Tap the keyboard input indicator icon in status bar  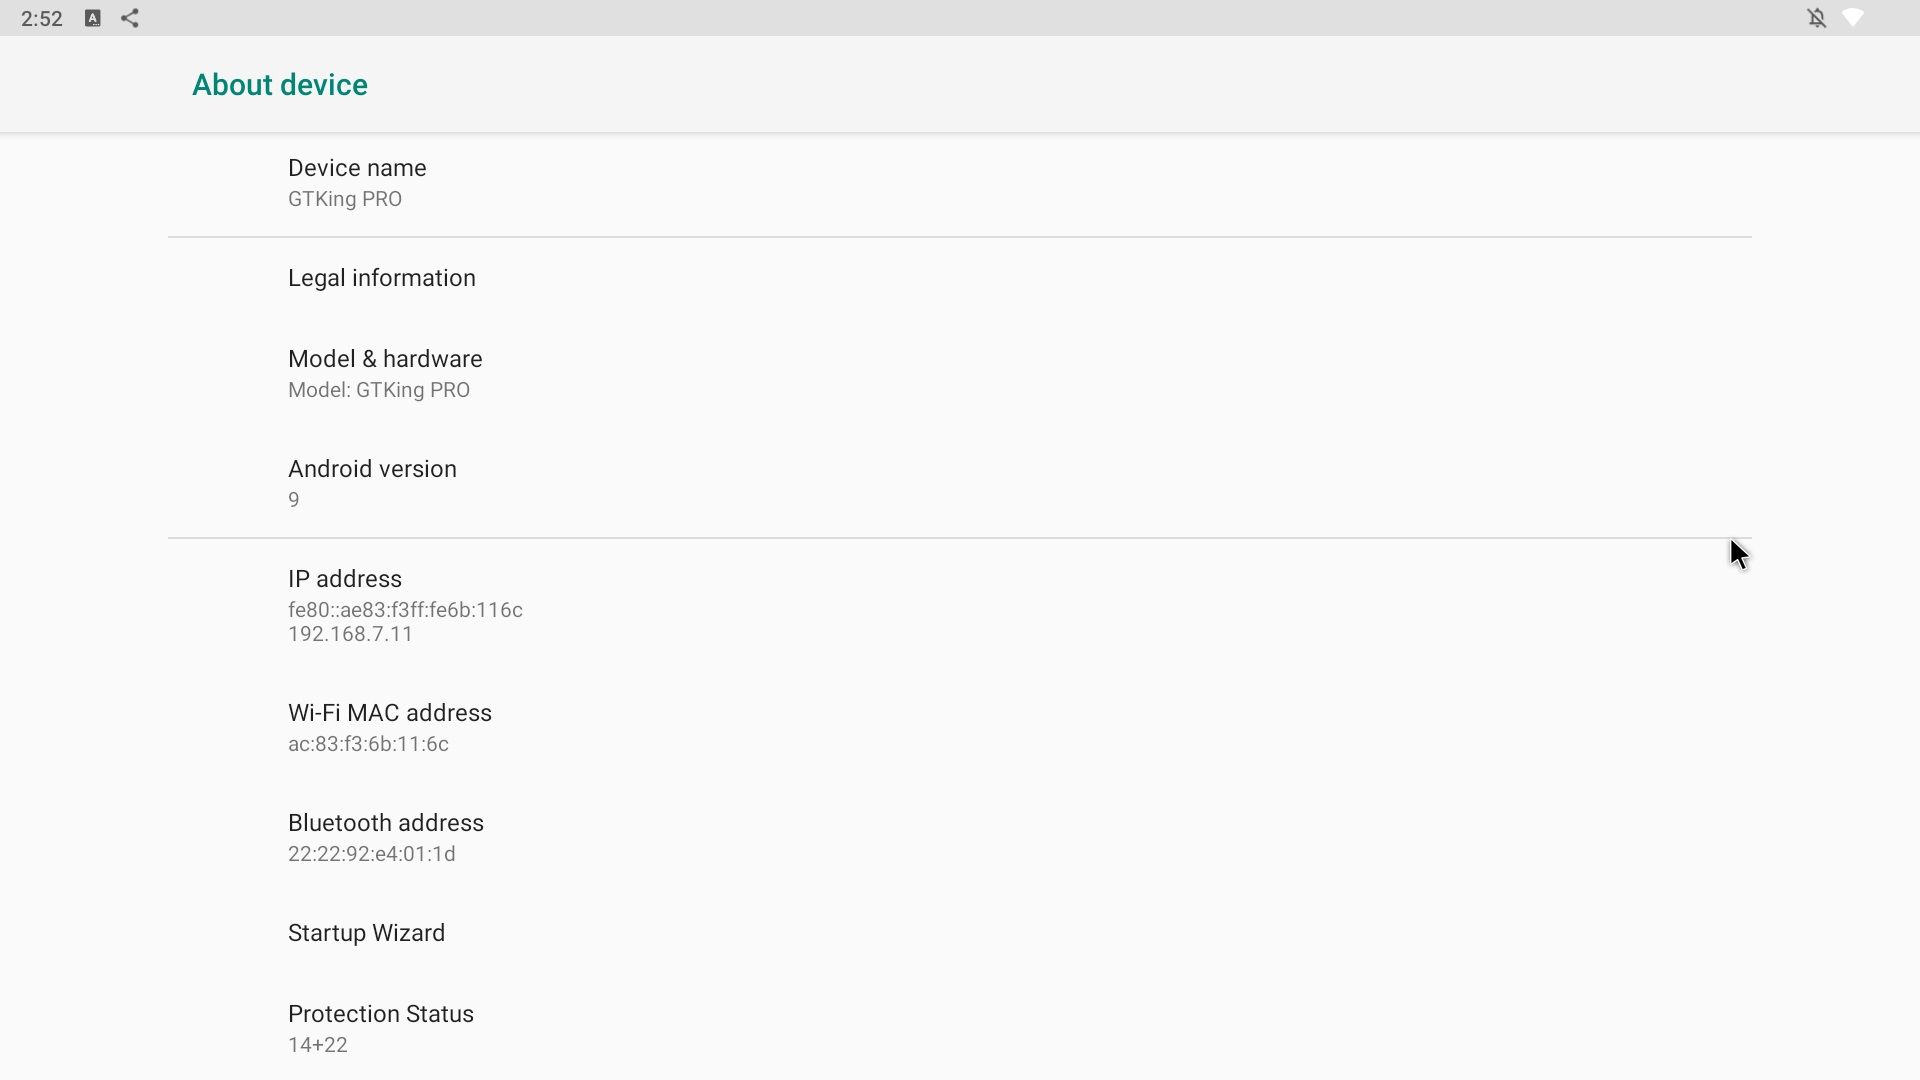coord(92,18)
